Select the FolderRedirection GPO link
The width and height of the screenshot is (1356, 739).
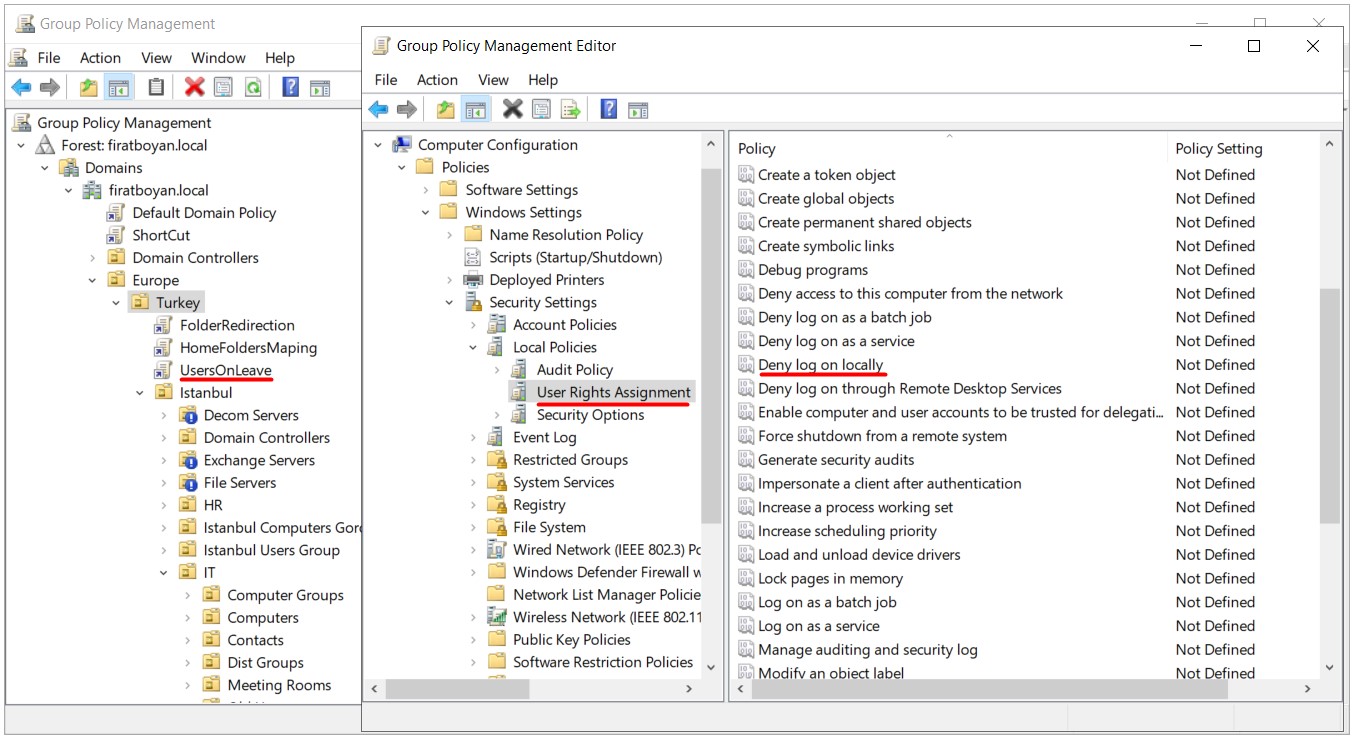point(237,325)
